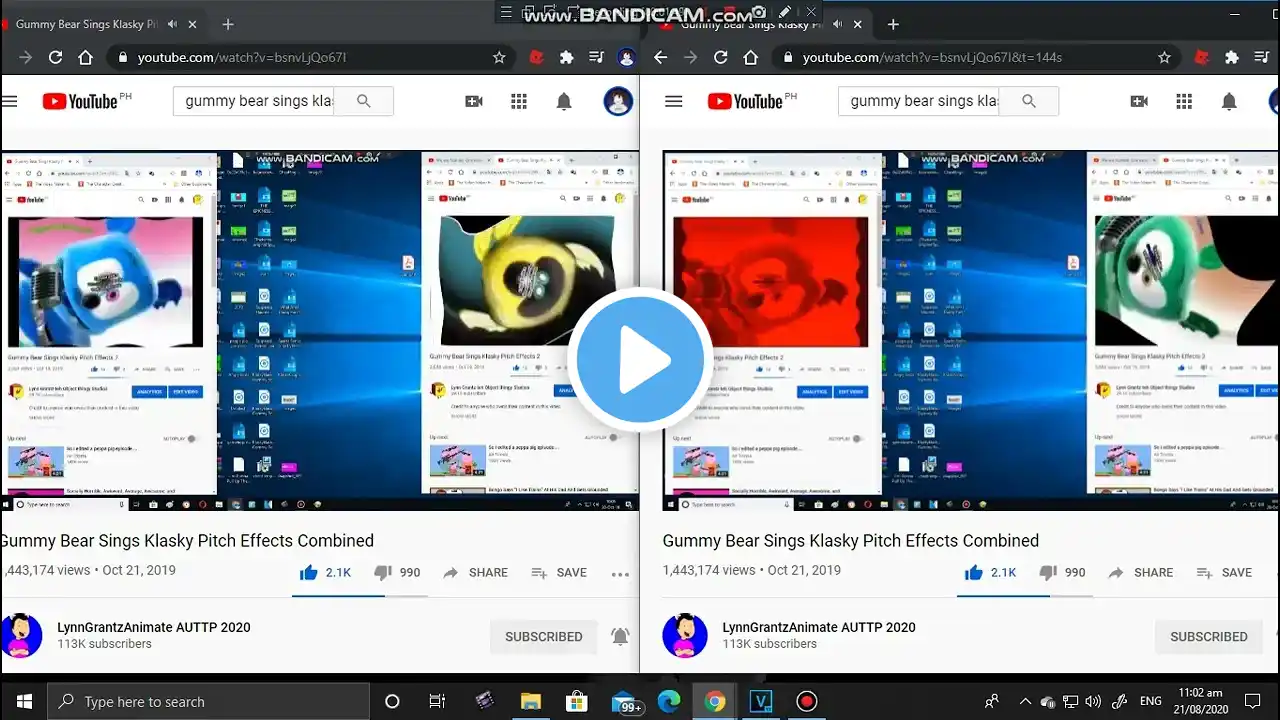Open the Create video menu in right window
The width and height of the screenshot is (1280, 720).
pos(1139,101)
